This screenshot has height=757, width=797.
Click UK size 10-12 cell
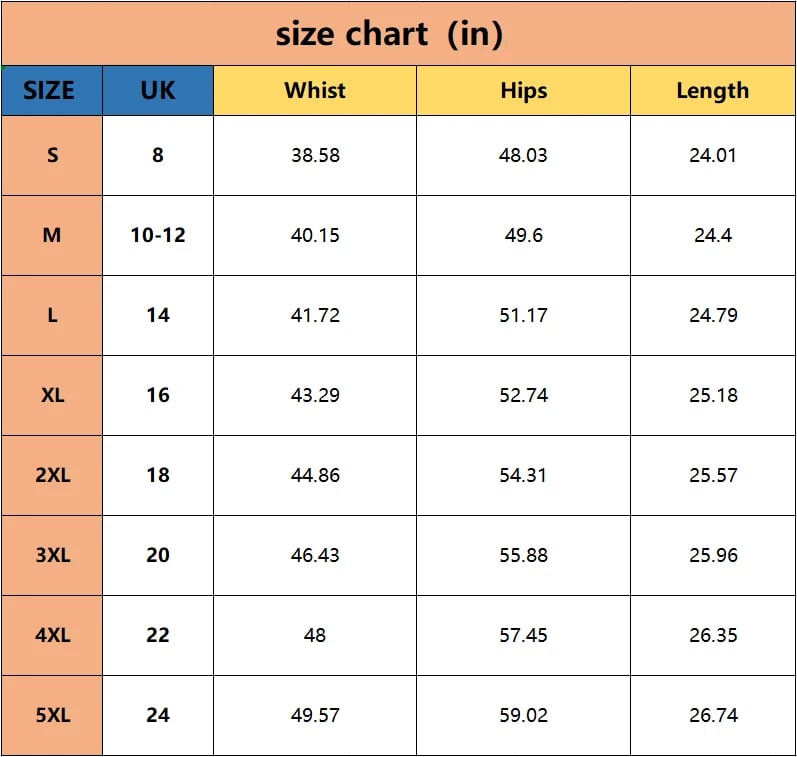(x=158, y=235)
